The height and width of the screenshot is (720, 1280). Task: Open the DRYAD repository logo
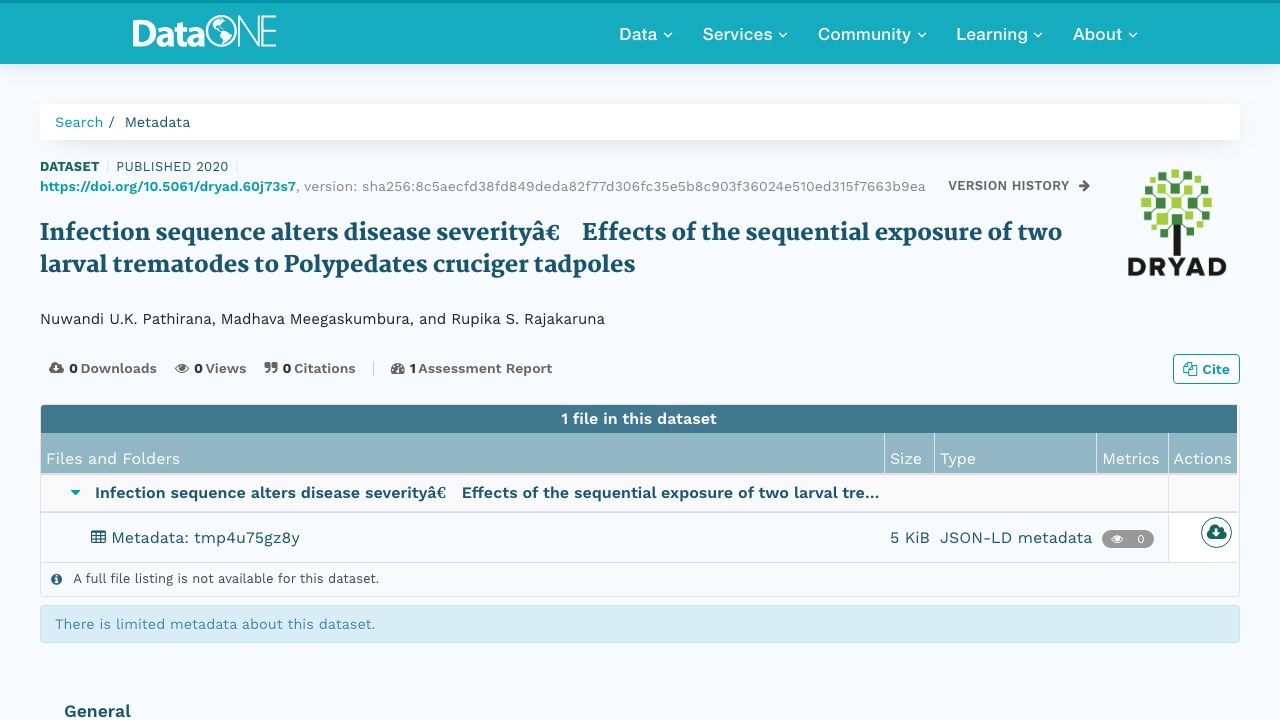[x=1176, y=223]
